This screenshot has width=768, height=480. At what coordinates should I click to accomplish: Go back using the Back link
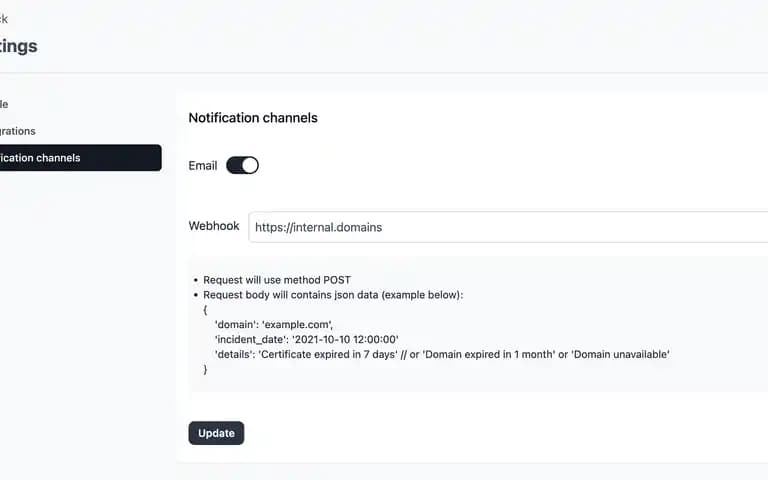pyautogui.click(x=4, y=19)
